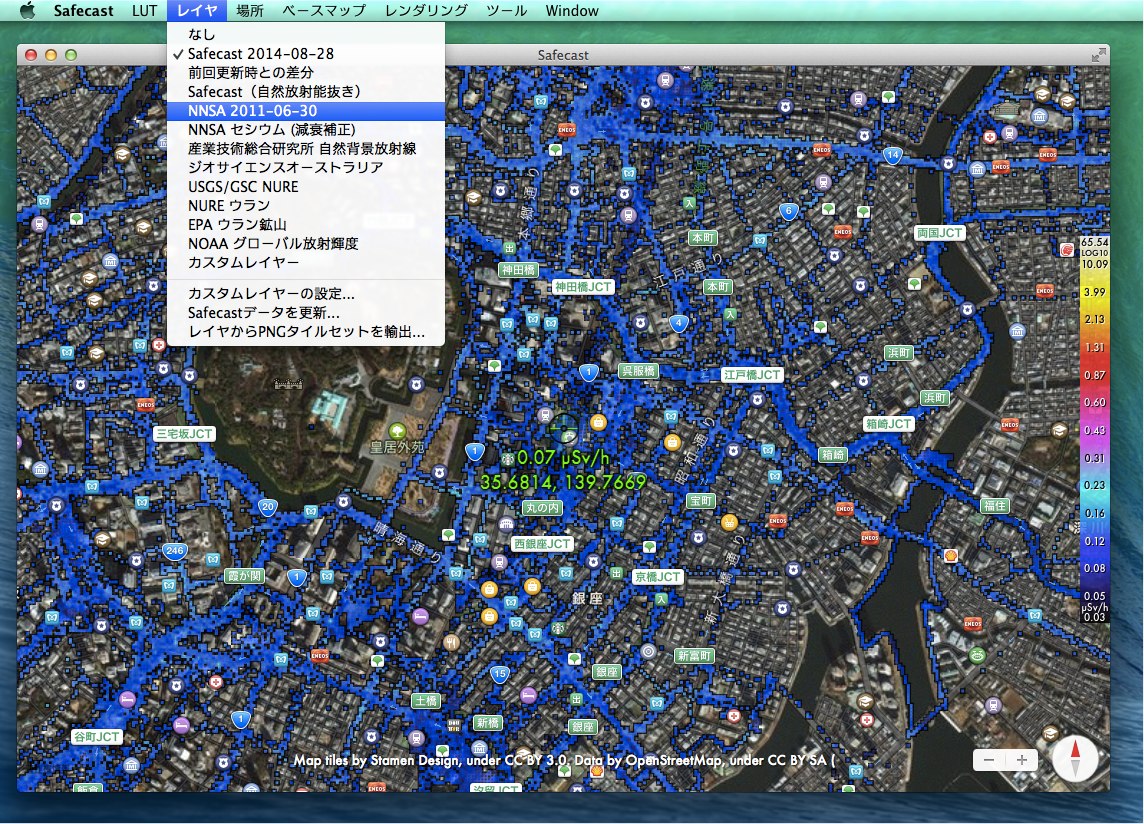This screenshot has width=1144, height=824.
Task: Click the 35.6814, 139.7669 coordinates readout
Action: click(x=563, y=482)
